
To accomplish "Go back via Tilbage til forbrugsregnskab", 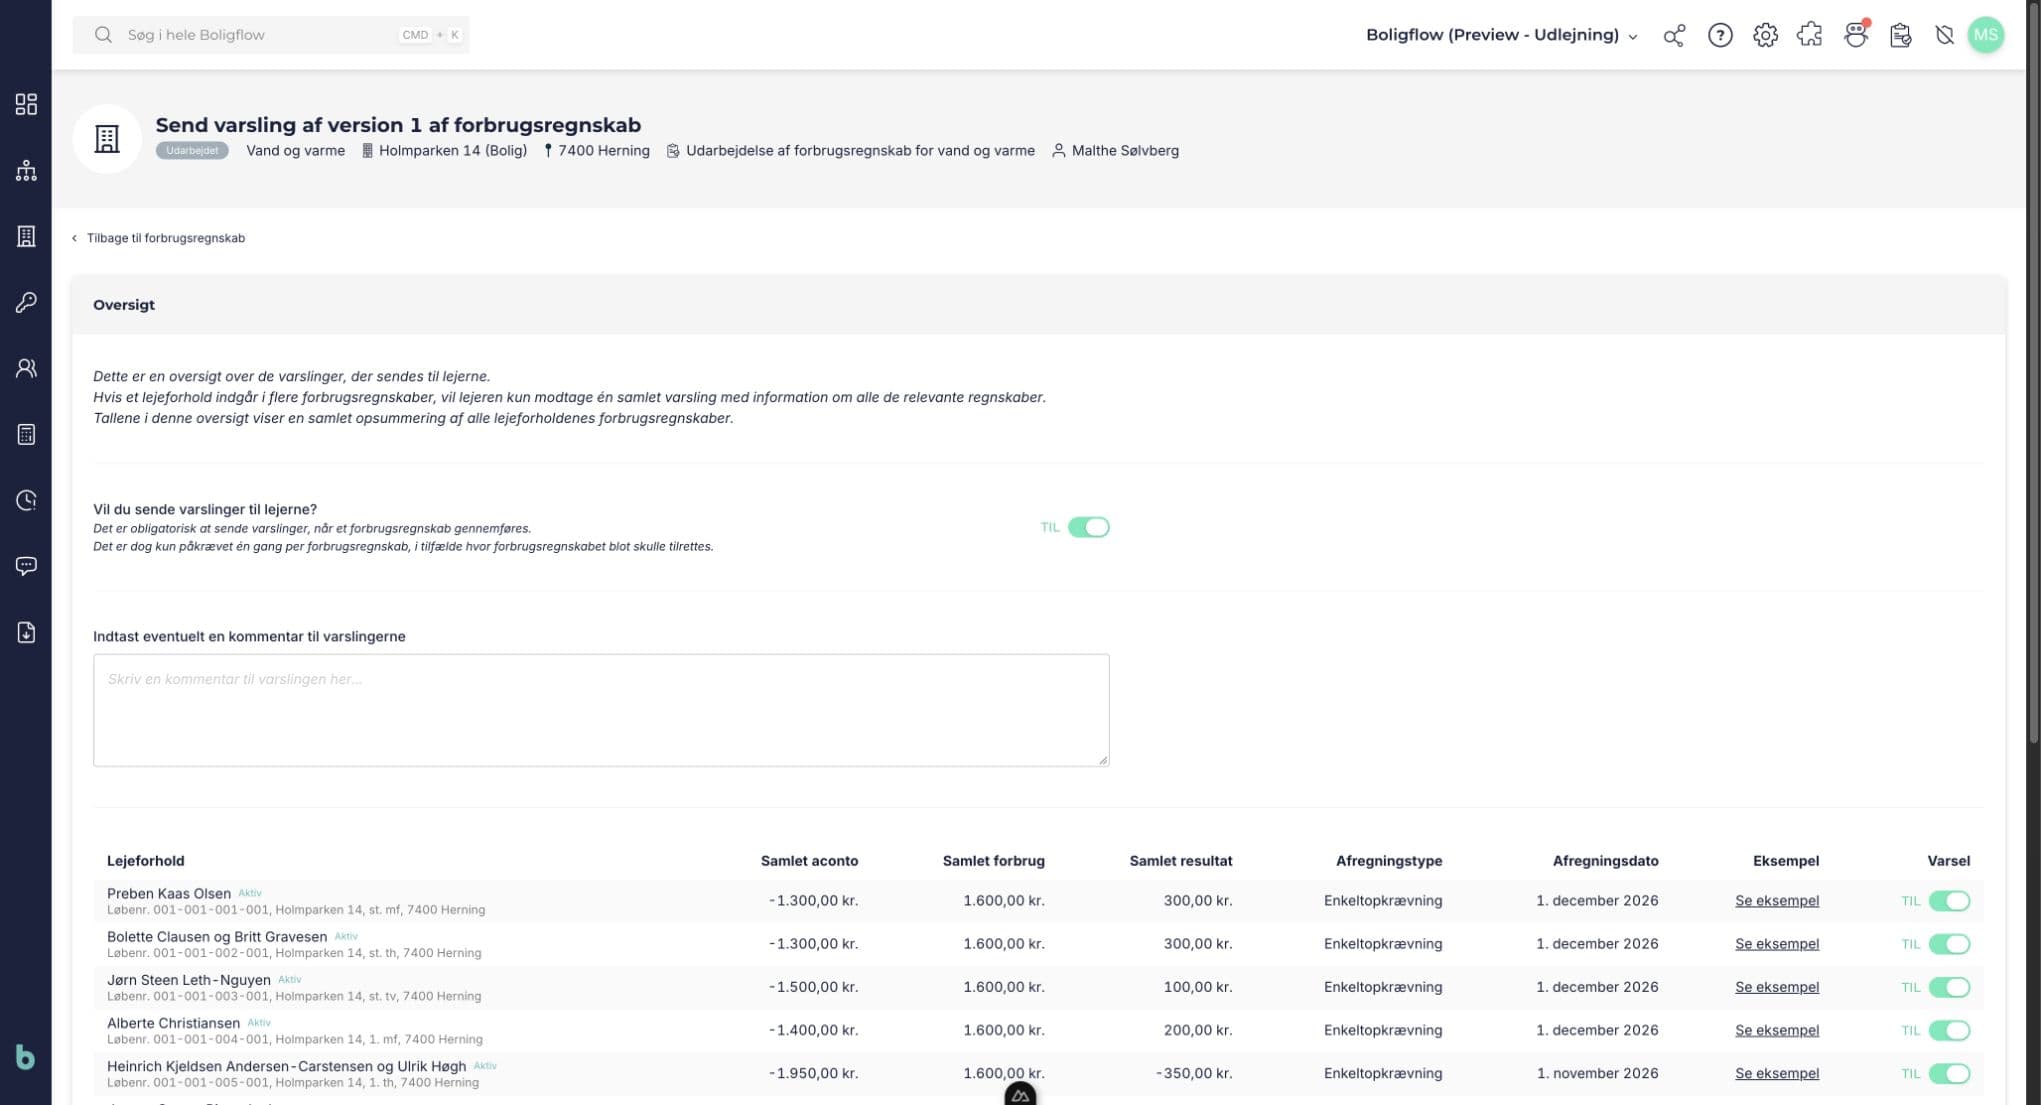I will pyautogui.click(x=158, y=238).
